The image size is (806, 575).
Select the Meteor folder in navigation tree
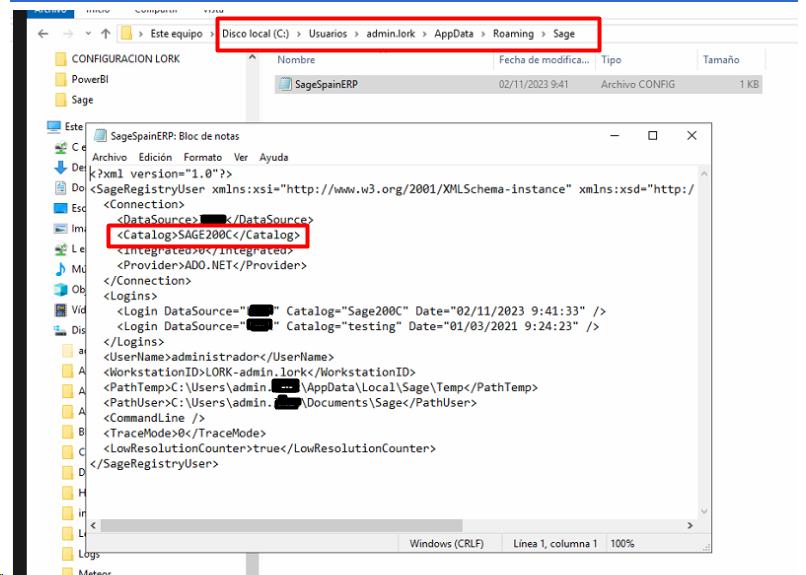(x=86, y=571)
